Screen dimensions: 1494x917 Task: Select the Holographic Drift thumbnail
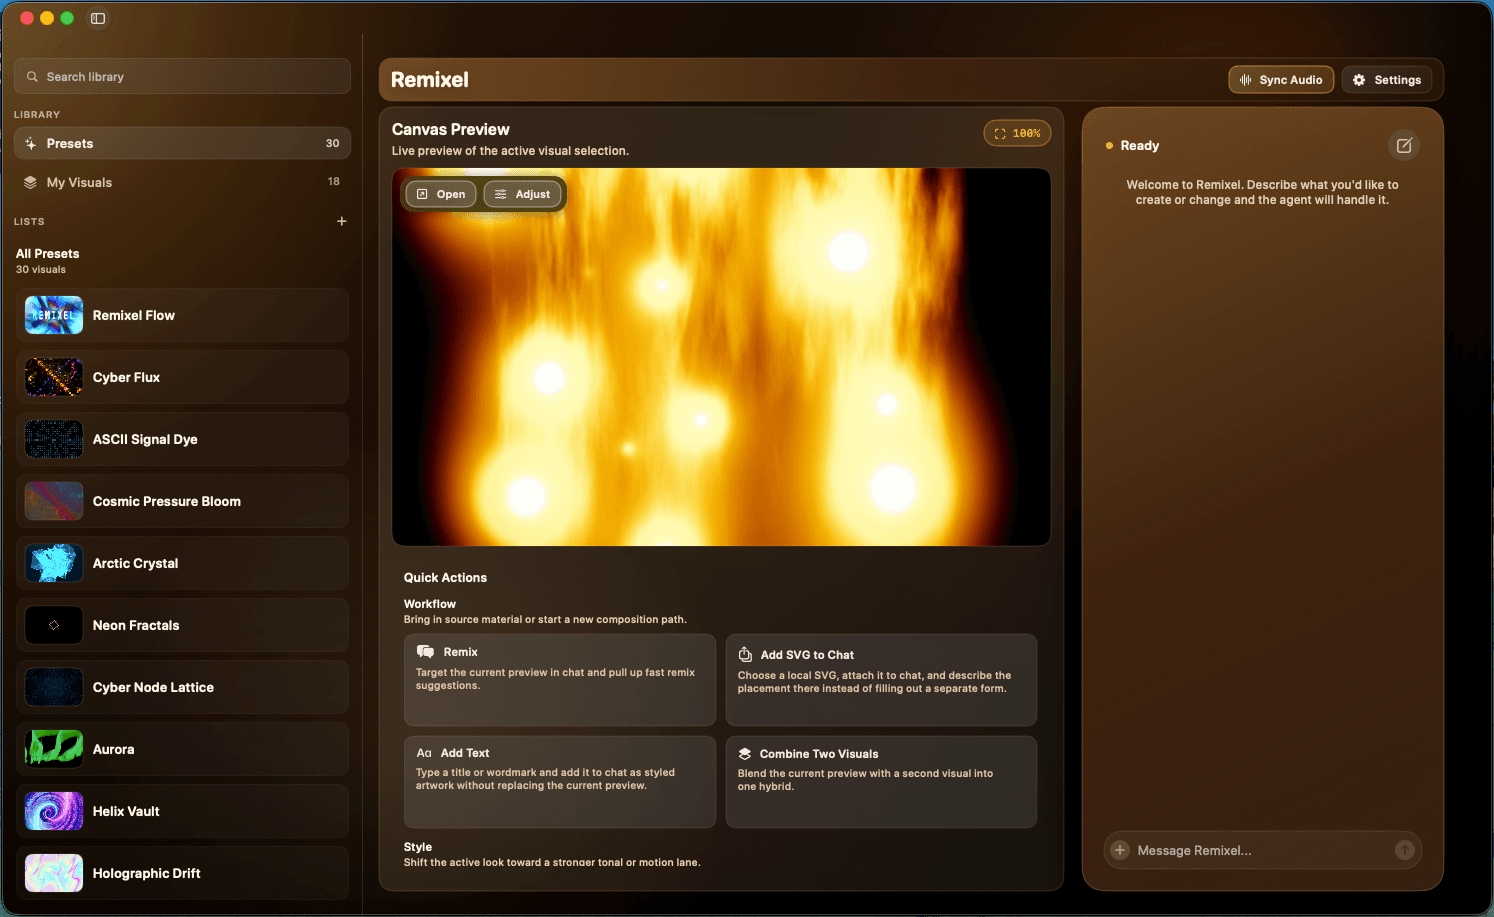[x=54, y=873]
